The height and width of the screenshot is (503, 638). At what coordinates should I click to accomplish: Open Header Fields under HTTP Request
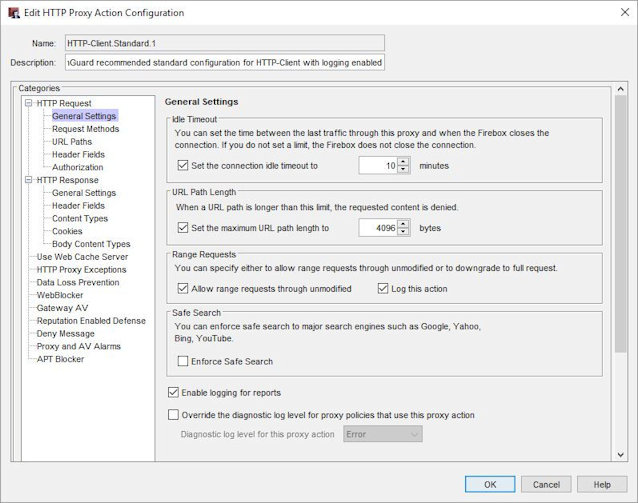pyautogui.click(x=78, y=154)
